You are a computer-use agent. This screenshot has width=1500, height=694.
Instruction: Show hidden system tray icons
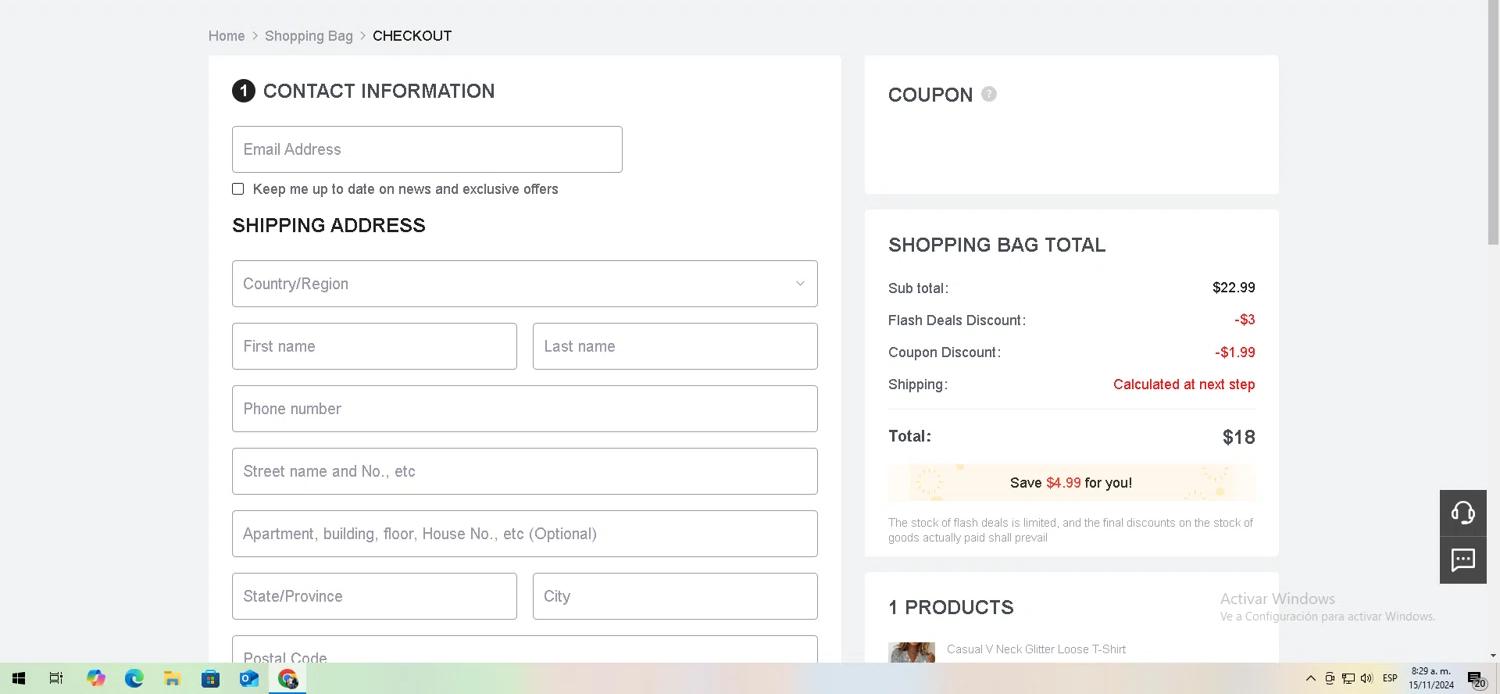click(1311, 679)
